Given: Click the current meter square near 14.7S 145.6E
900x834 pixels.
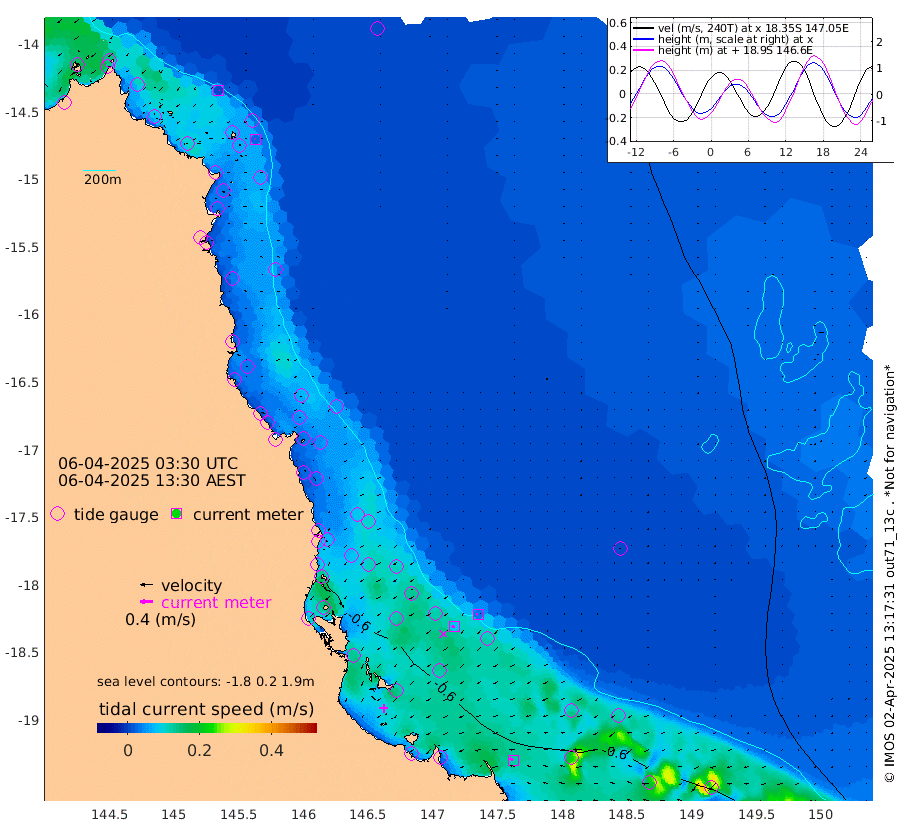Looking at the screenshot, I should point(256,139).
